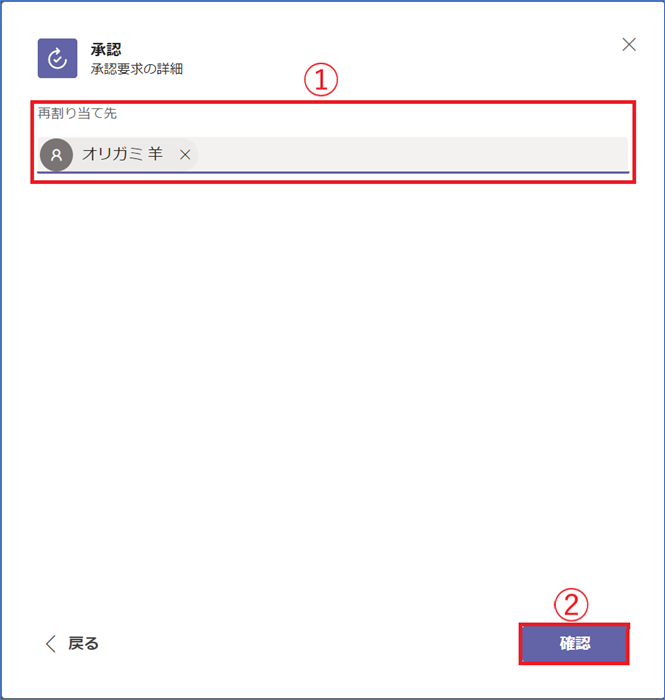665x700 pixels.
Task: Click the purple Approvals app icon
Action: (57, 58)
